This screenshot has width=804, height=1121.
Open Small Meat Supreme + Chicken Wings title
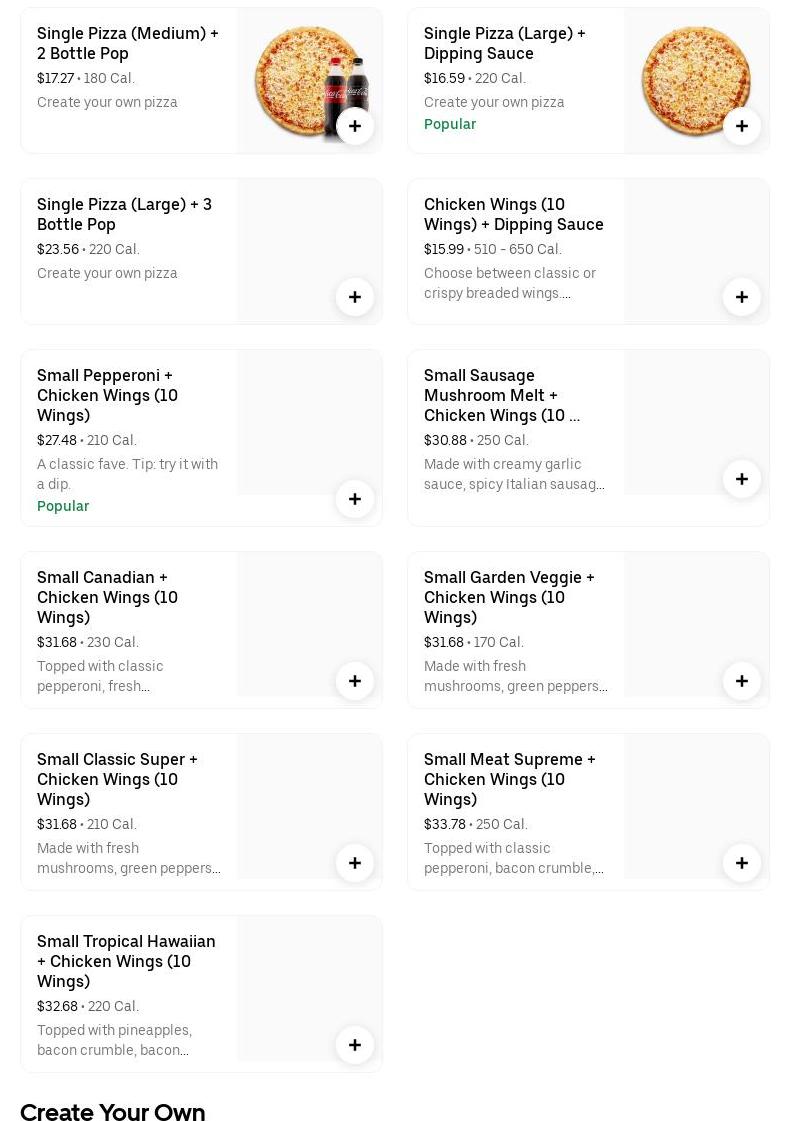[509, 779]
